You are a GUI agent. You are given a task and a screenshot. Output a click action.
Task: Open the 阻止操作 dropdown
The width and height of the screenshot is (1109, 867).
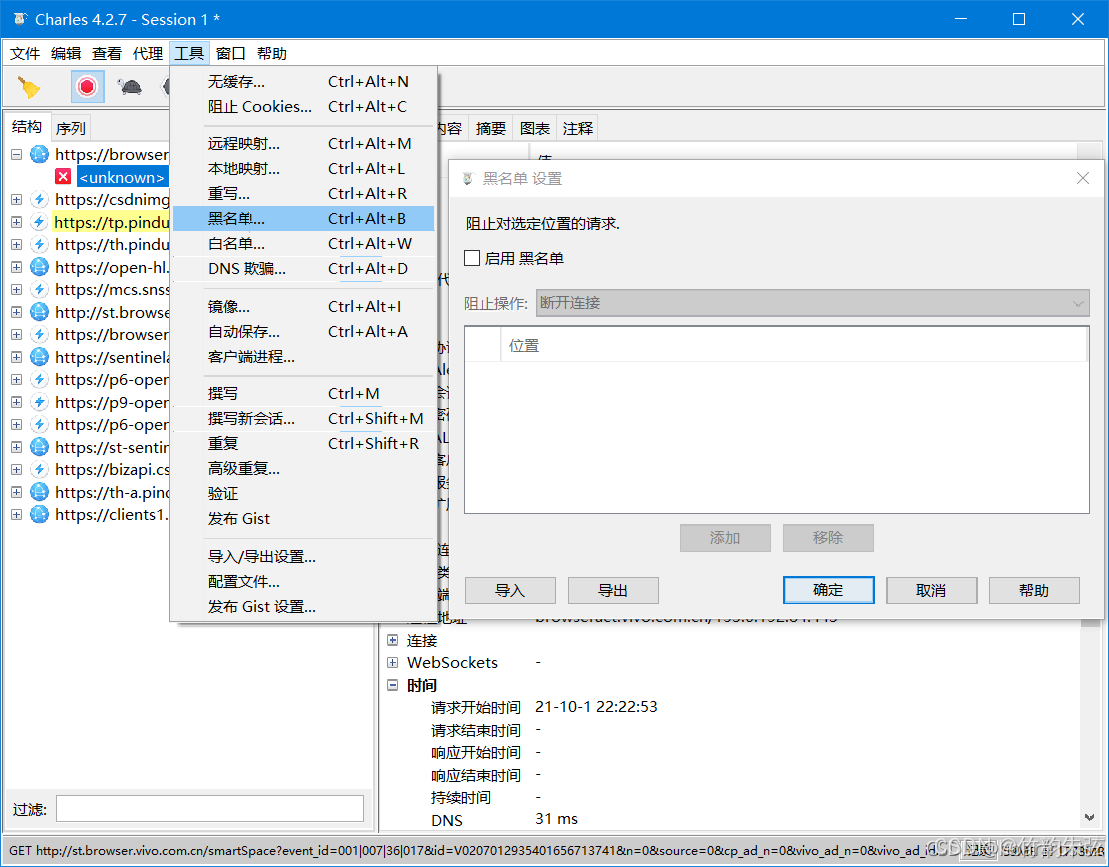813,303
